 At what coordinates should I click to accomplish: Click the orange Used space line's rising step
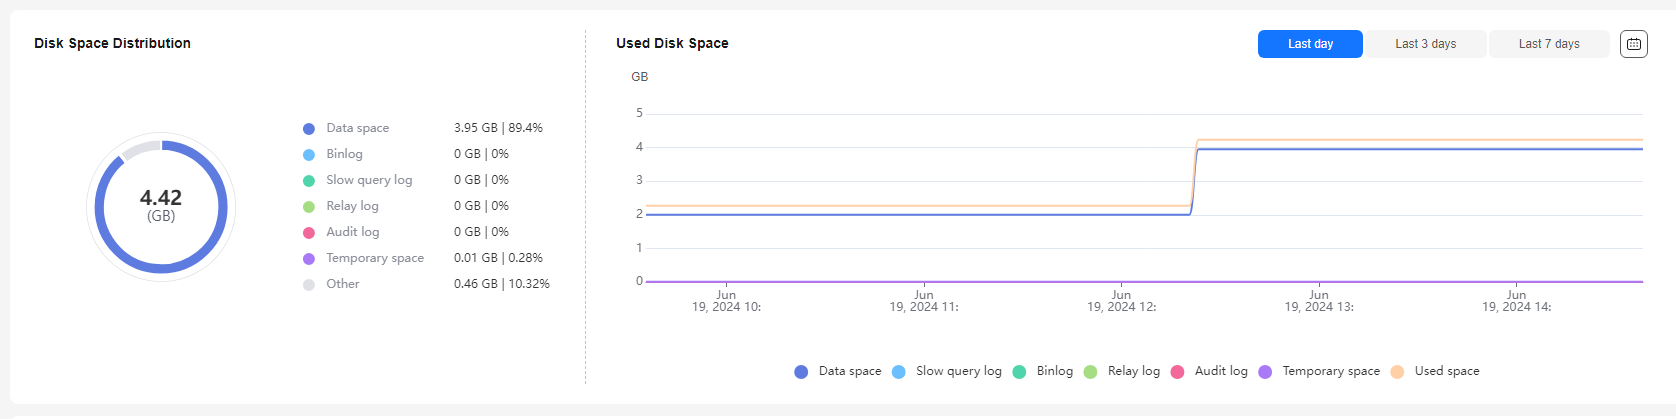pyautogui.click(x=1194, y=173)
